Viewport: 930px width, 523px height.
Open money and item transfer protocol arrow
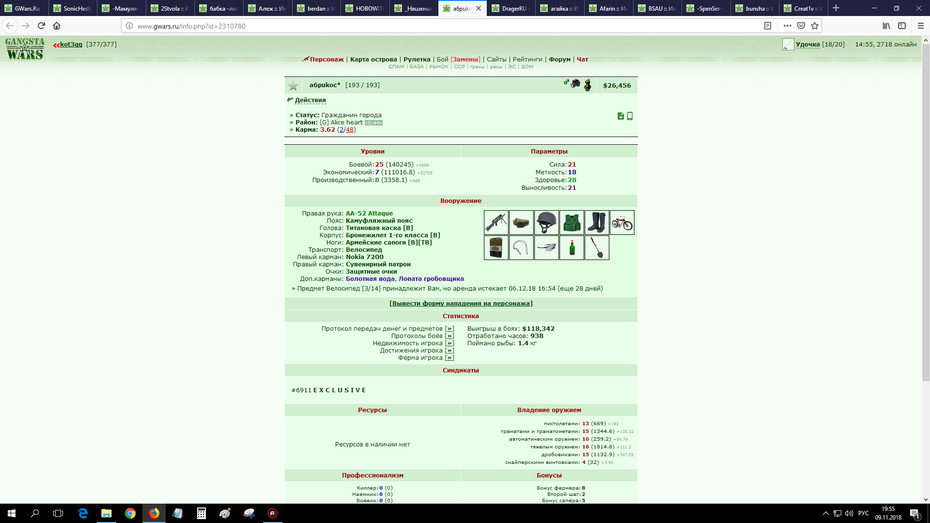[449, 329]
